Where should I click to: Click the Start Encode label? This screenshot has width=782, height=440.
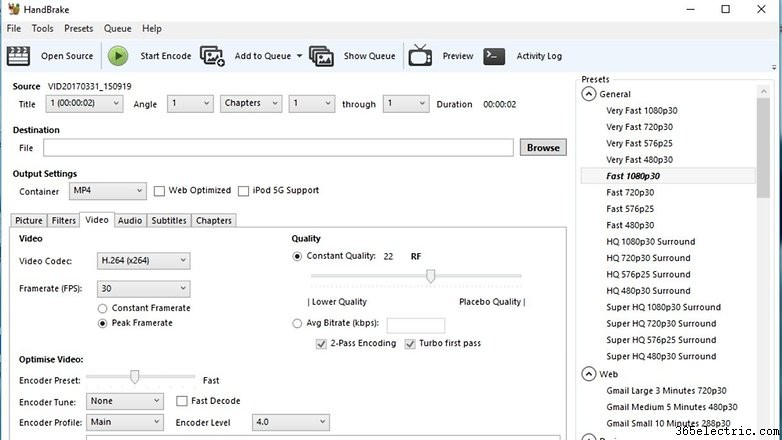(166, 56)
